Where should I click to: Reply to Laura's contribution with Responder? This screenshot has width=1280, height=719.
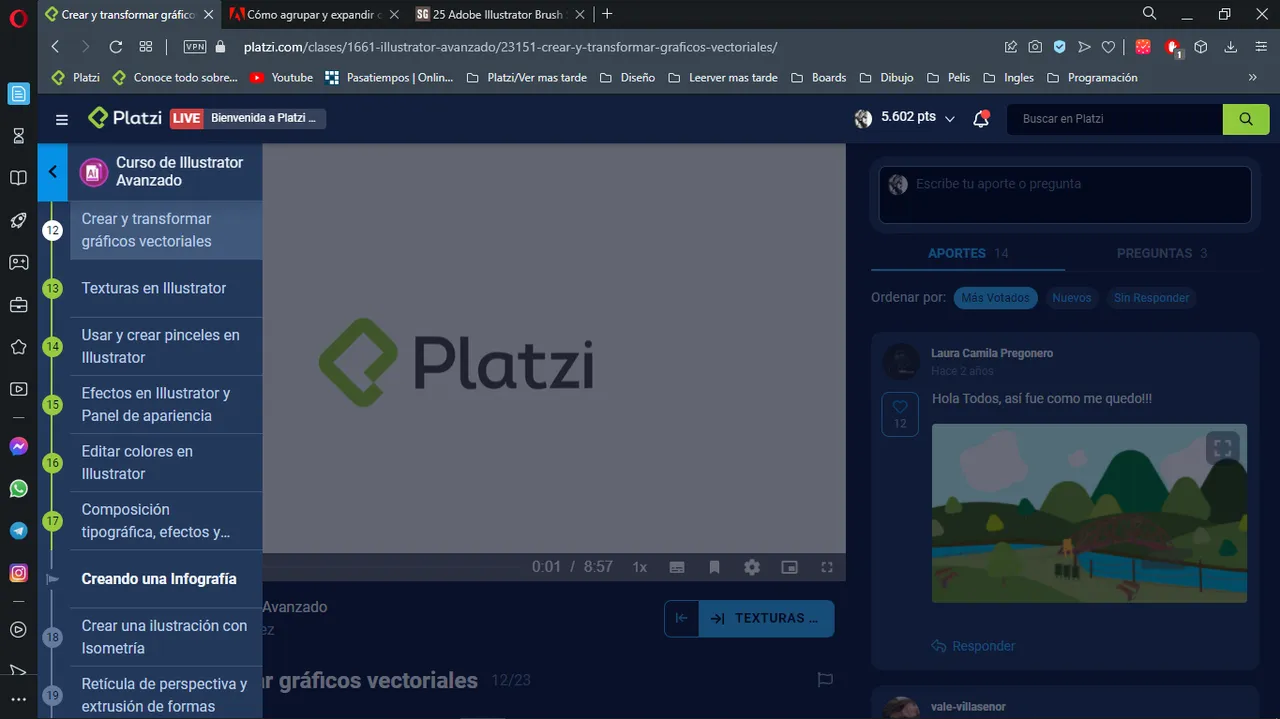(973, 646)
